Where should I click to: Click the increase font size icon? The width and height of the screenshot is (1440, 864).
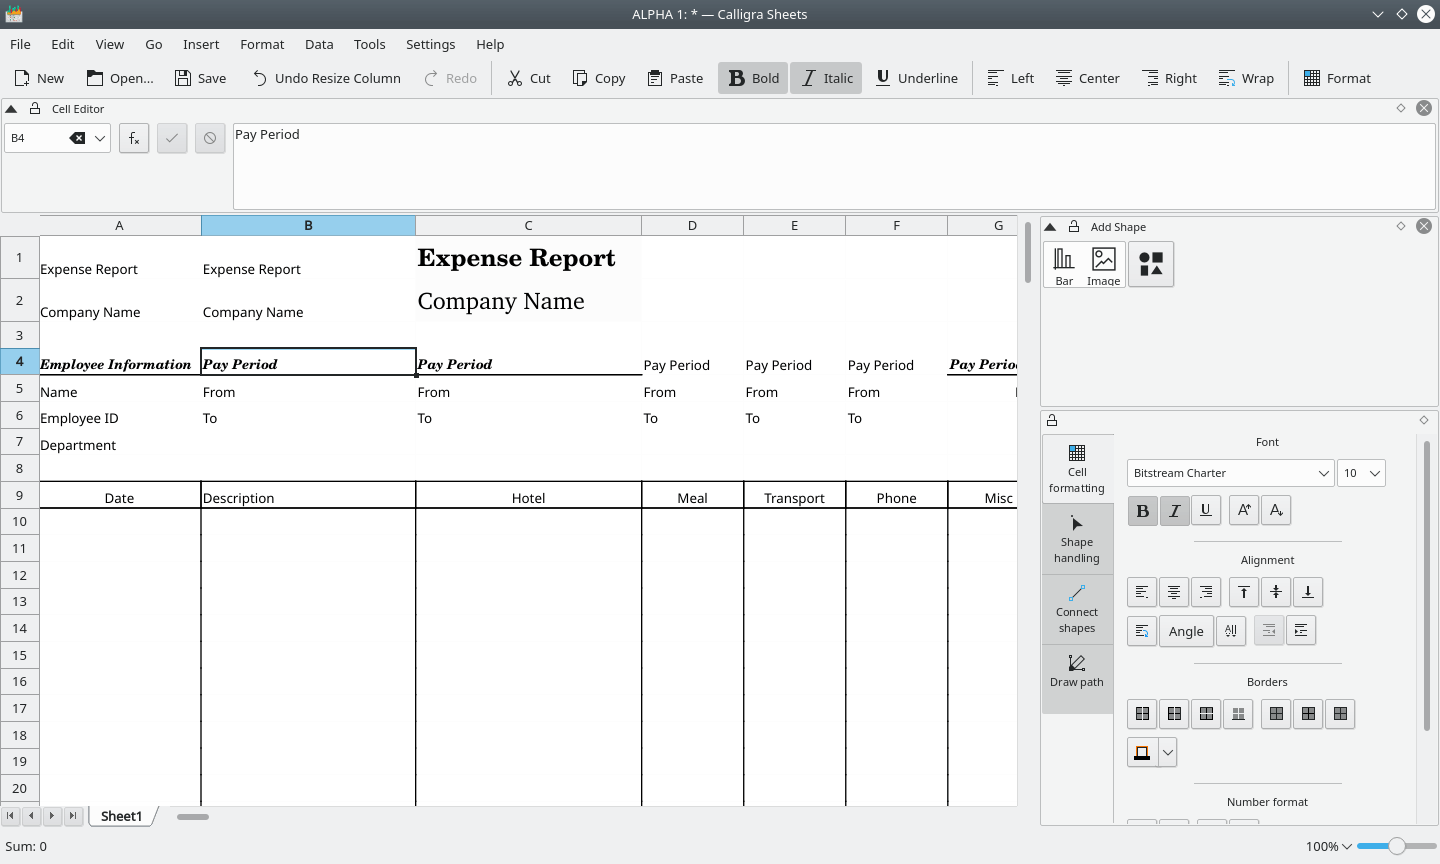click(x=1243, y=510)
